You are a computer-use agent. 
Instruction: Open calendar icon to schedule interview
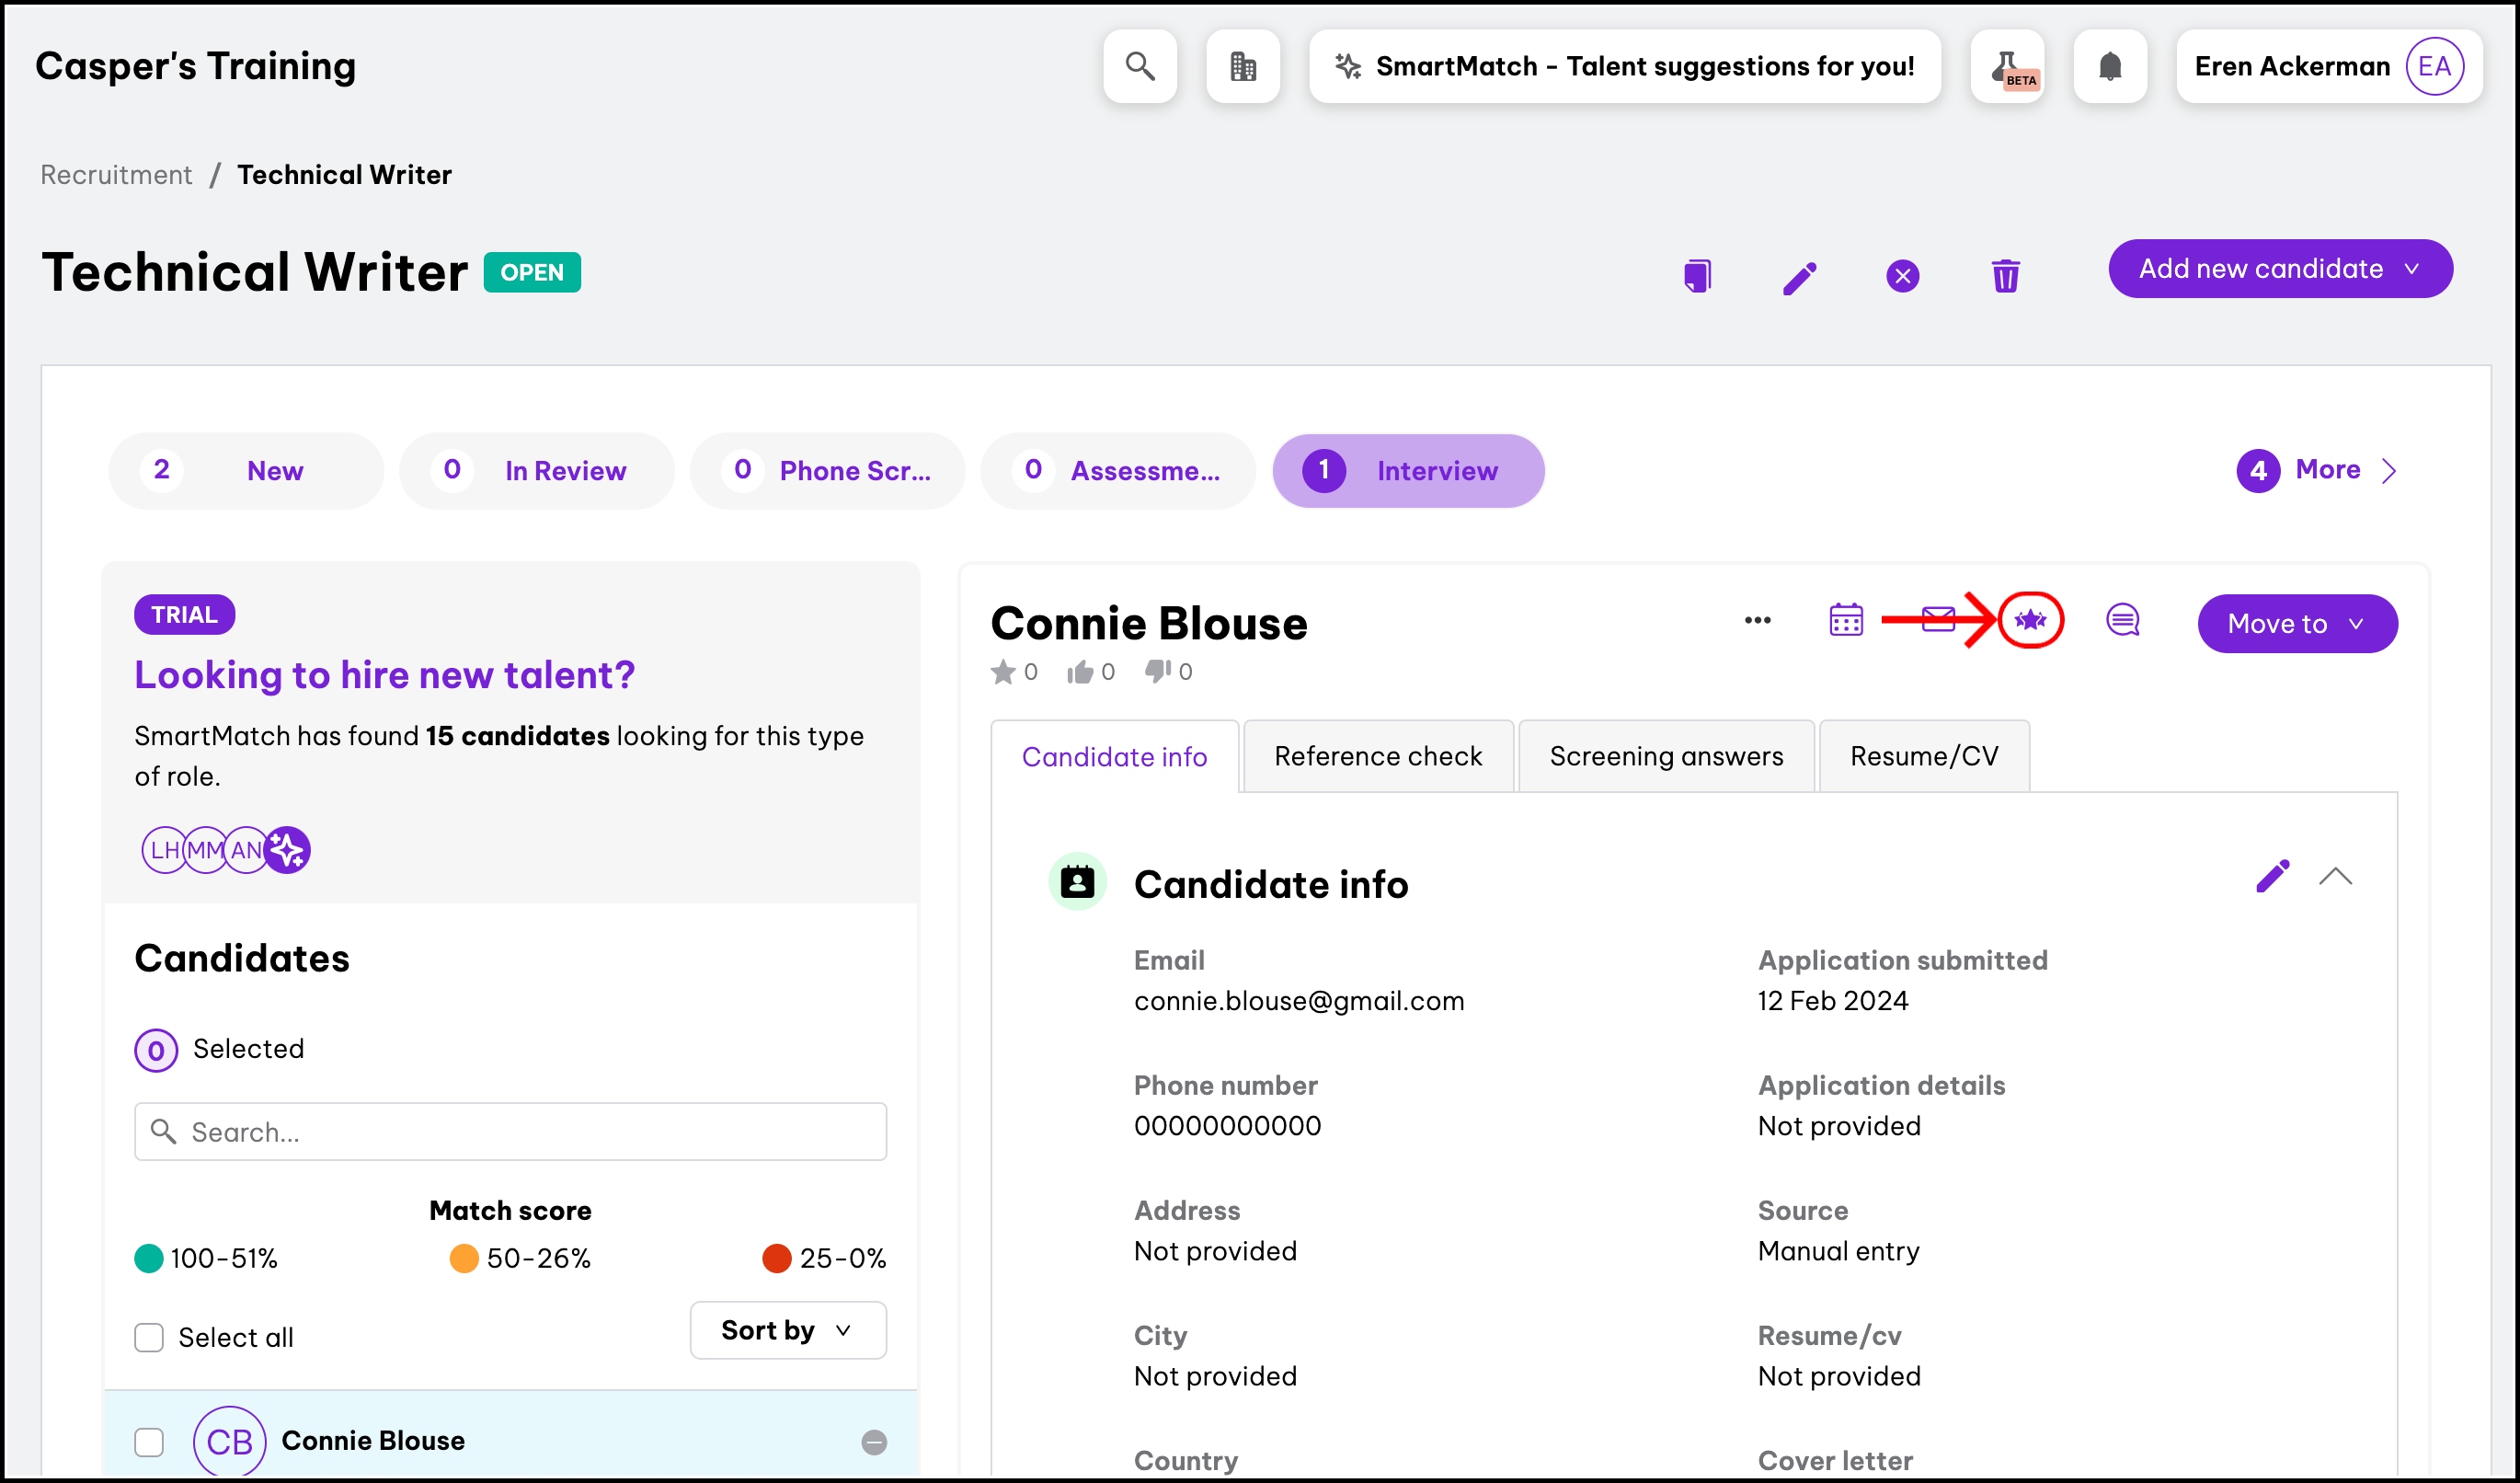tap(1846, 620)
